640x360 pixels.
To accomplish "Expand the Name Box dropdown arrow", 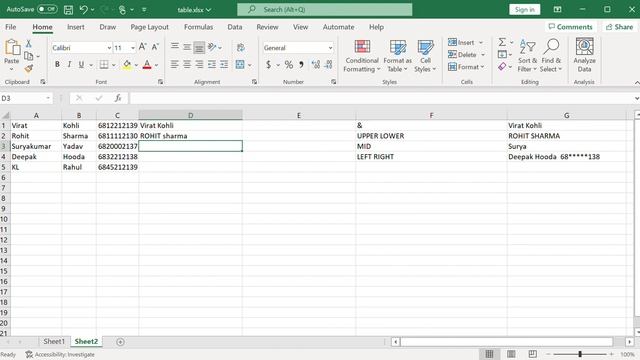I will pyautogui.click(x=48, y=98).
